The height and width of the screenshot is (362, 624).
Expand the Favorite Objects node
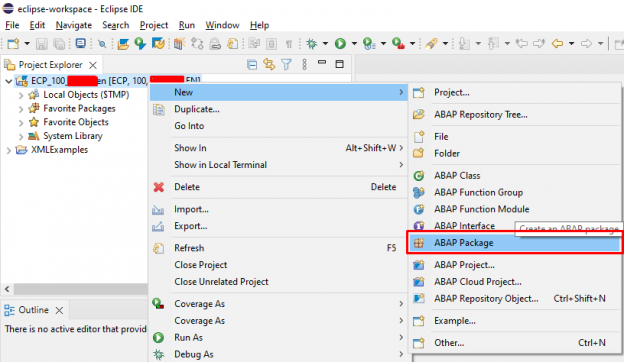(21, 123)
